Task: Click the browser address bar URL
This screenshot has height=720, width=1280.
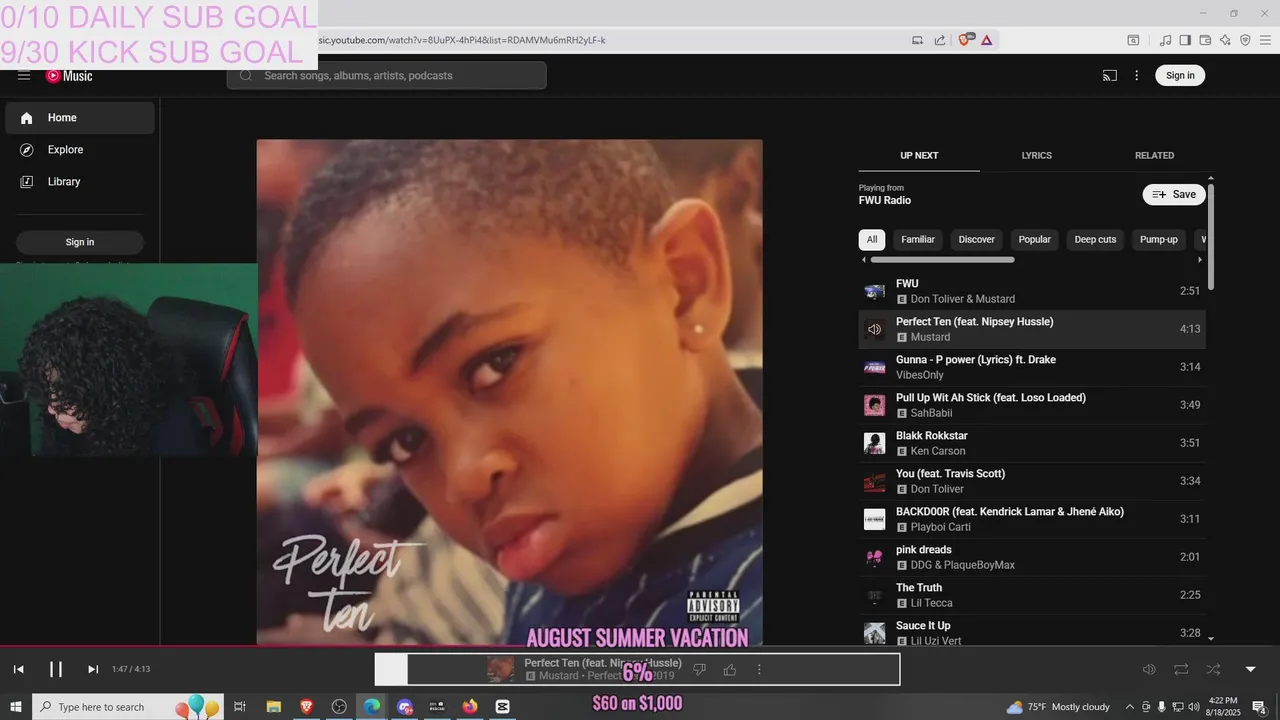Action: [x=461, y=40]
